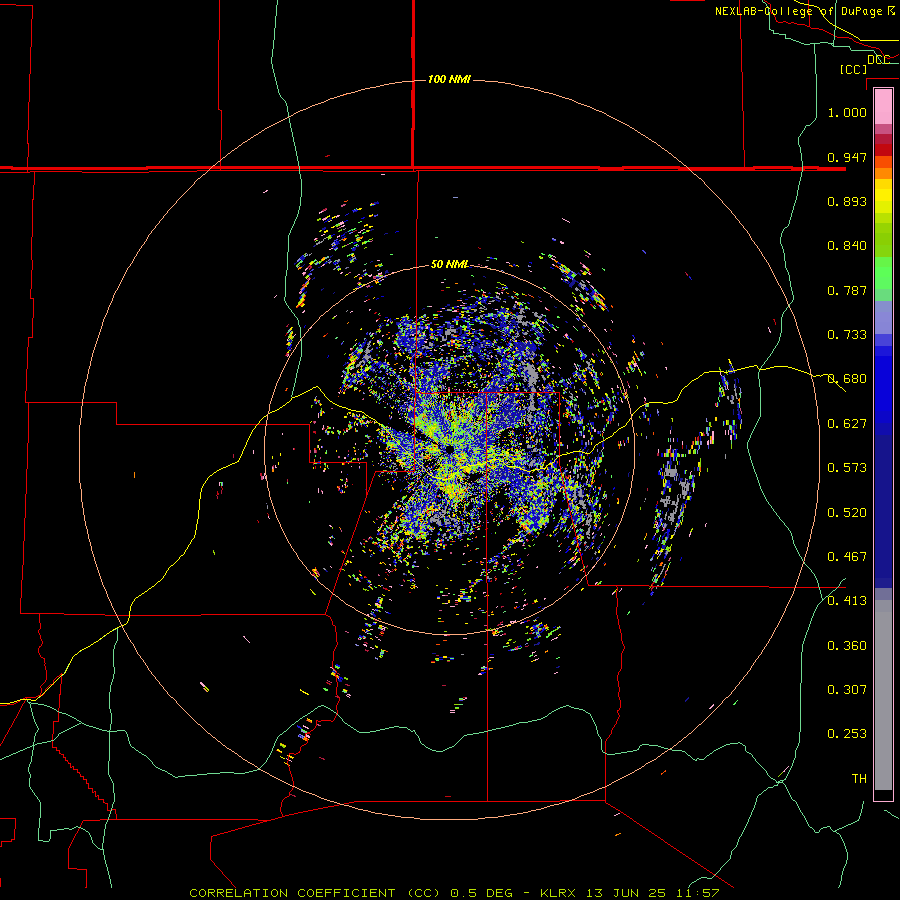Pick the pink swatch beside 1.000
This screenshot has height=900, width=900.
pos(883,107)
